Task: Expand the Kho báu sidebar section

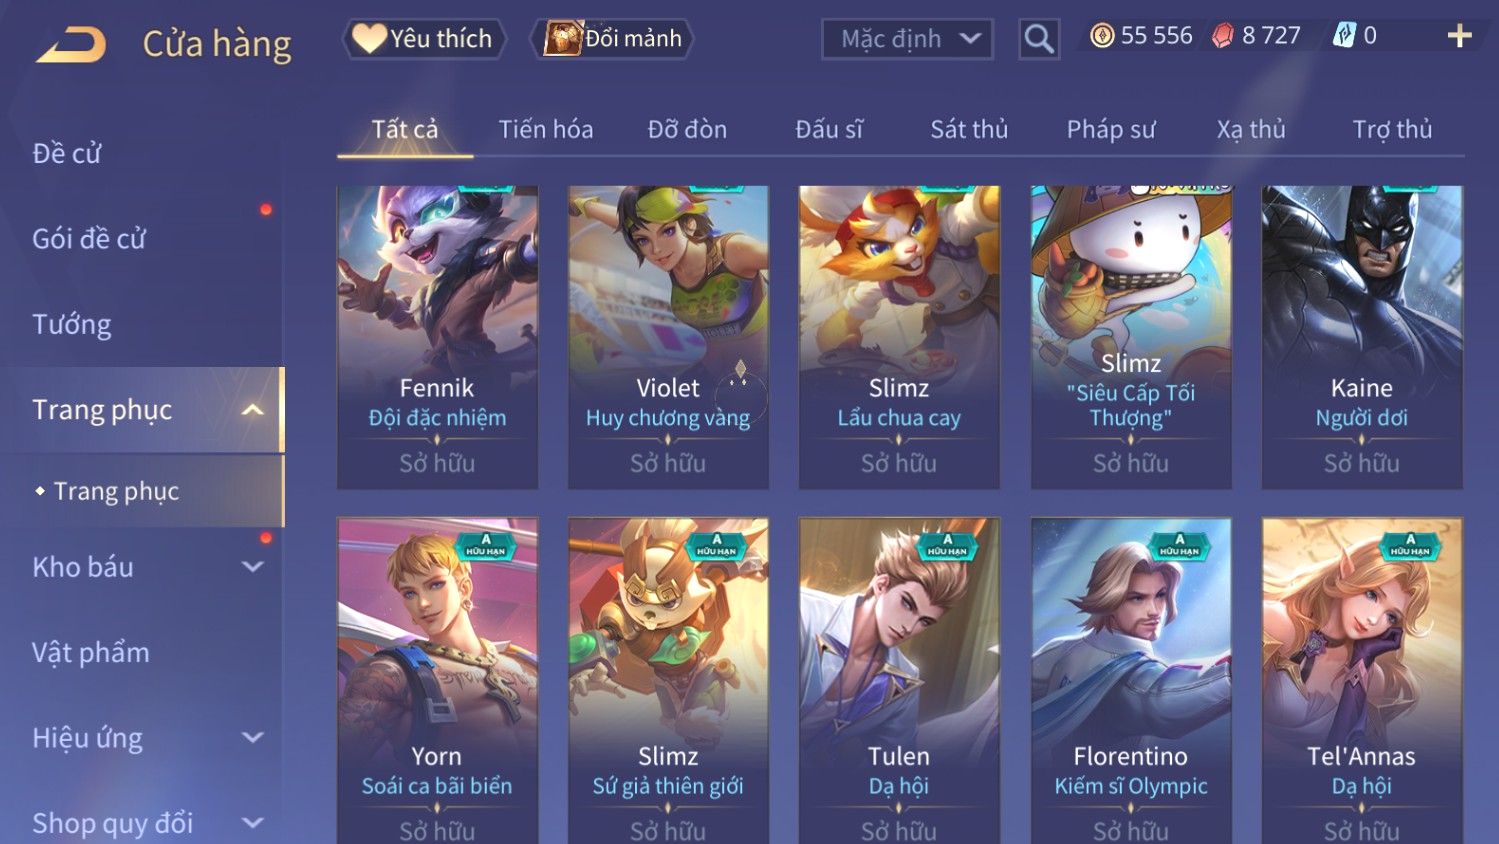Action: (252, 567)
